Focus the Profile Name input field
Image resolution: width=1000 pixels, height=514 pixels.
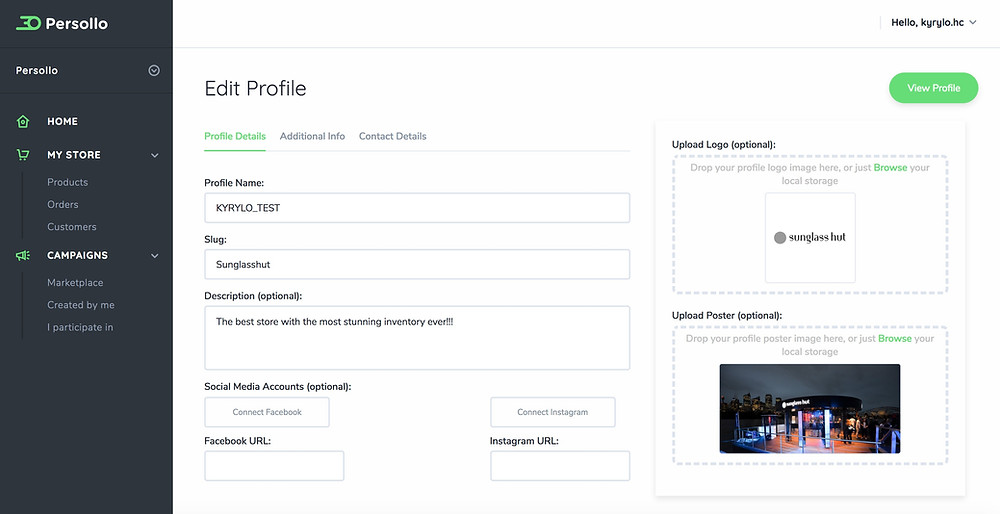(417, 208)
